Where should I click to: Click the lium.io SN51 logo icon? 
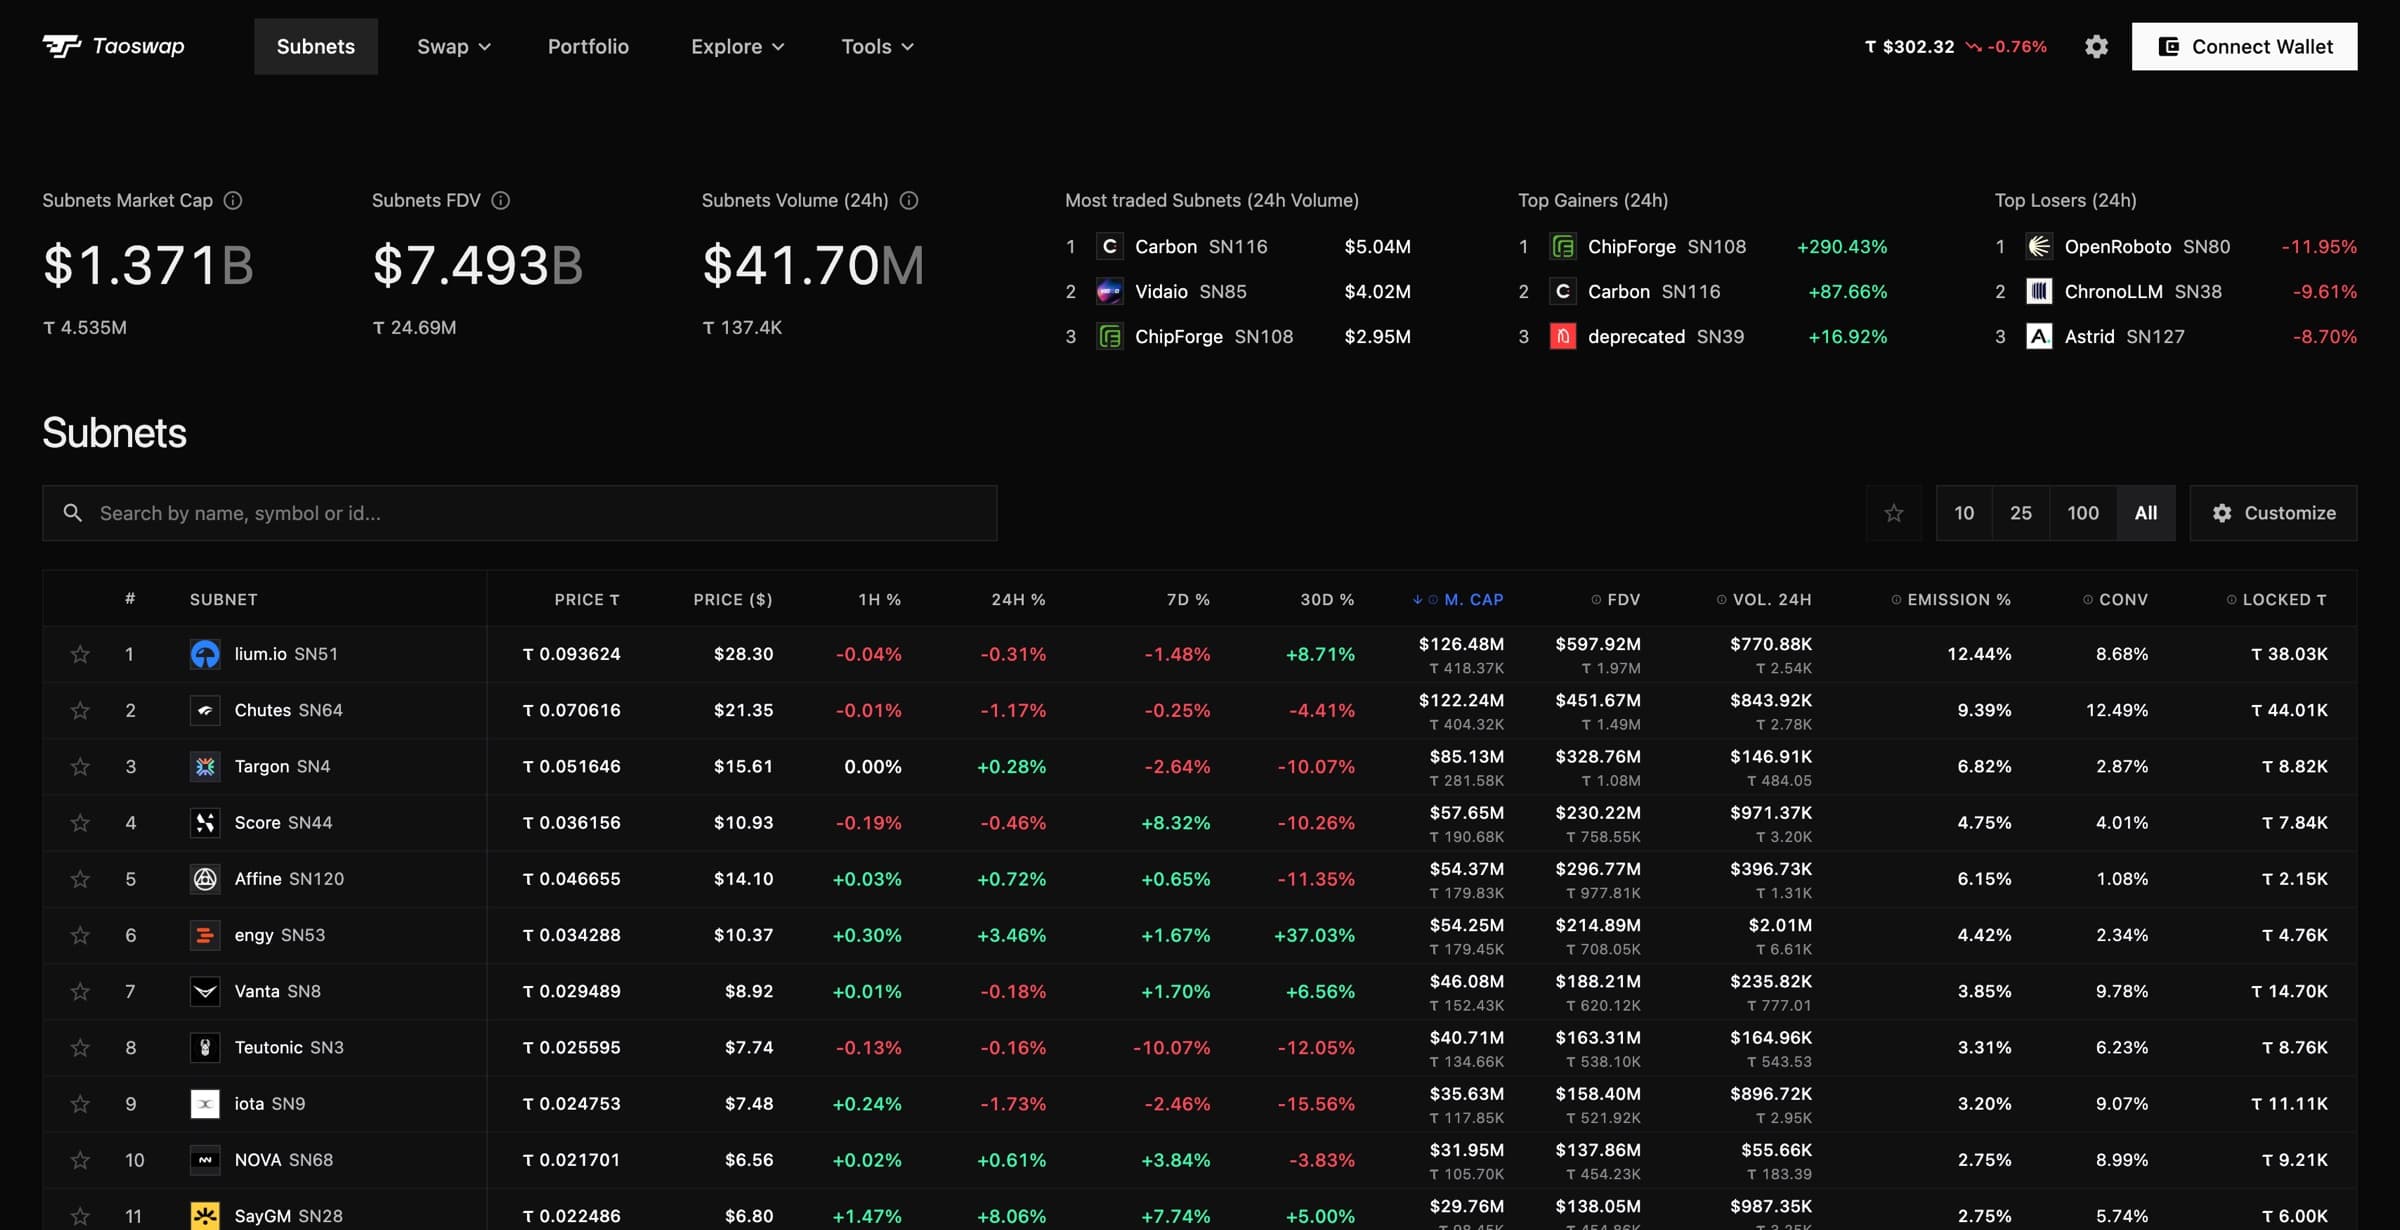pos(205,654)
